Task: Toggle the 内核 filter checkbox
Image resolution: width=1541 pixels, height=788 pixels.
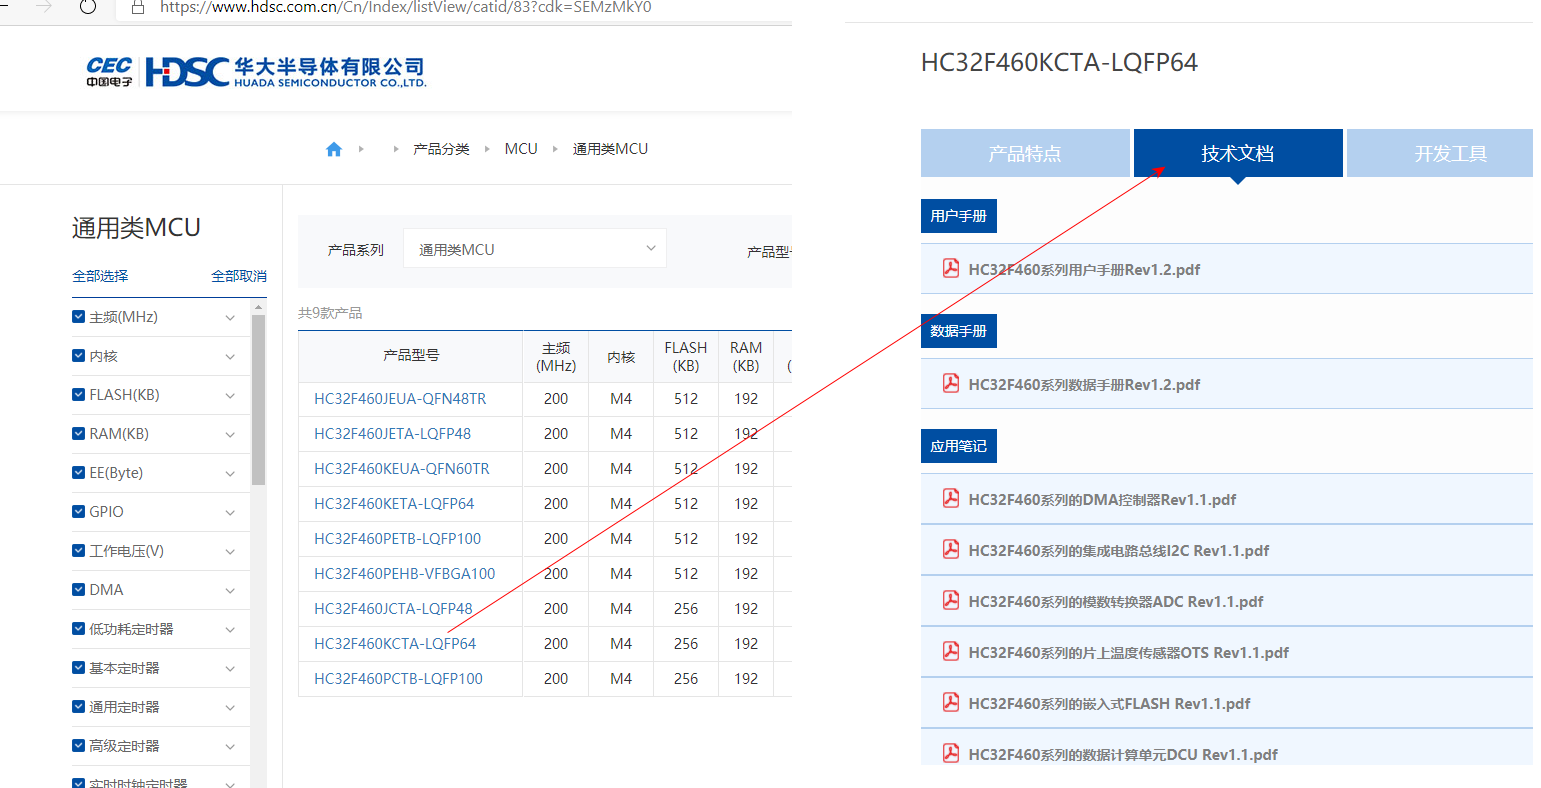Action: pos(78,355)
